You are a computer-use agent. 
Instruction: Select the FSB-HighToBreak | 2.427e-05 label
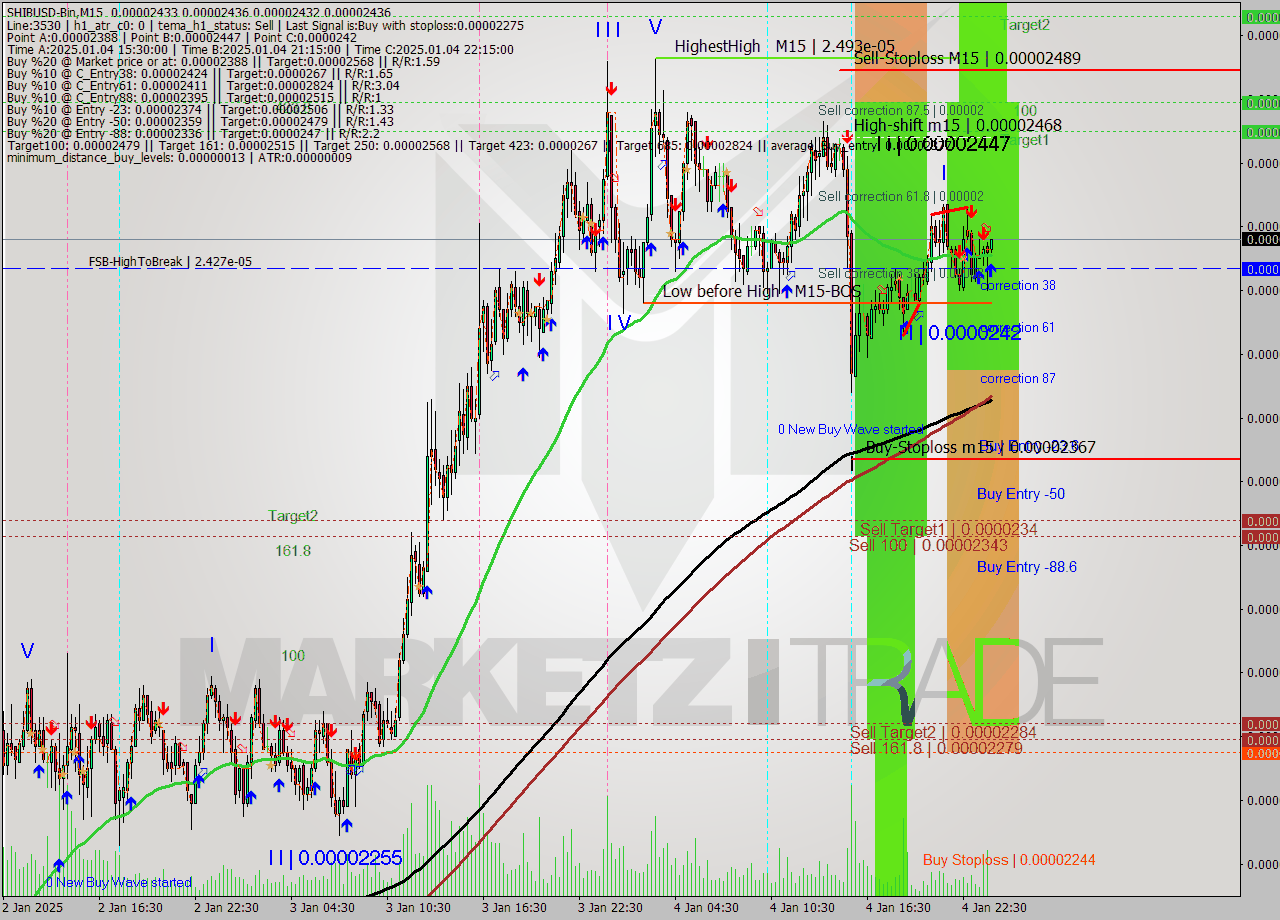(170, 262)
